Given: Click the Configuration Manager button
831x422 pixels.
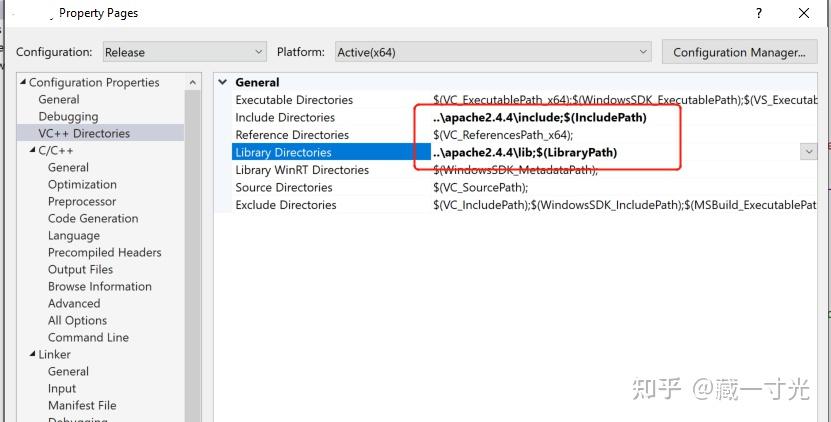Looking at the screenshot, I should (739, 52).
